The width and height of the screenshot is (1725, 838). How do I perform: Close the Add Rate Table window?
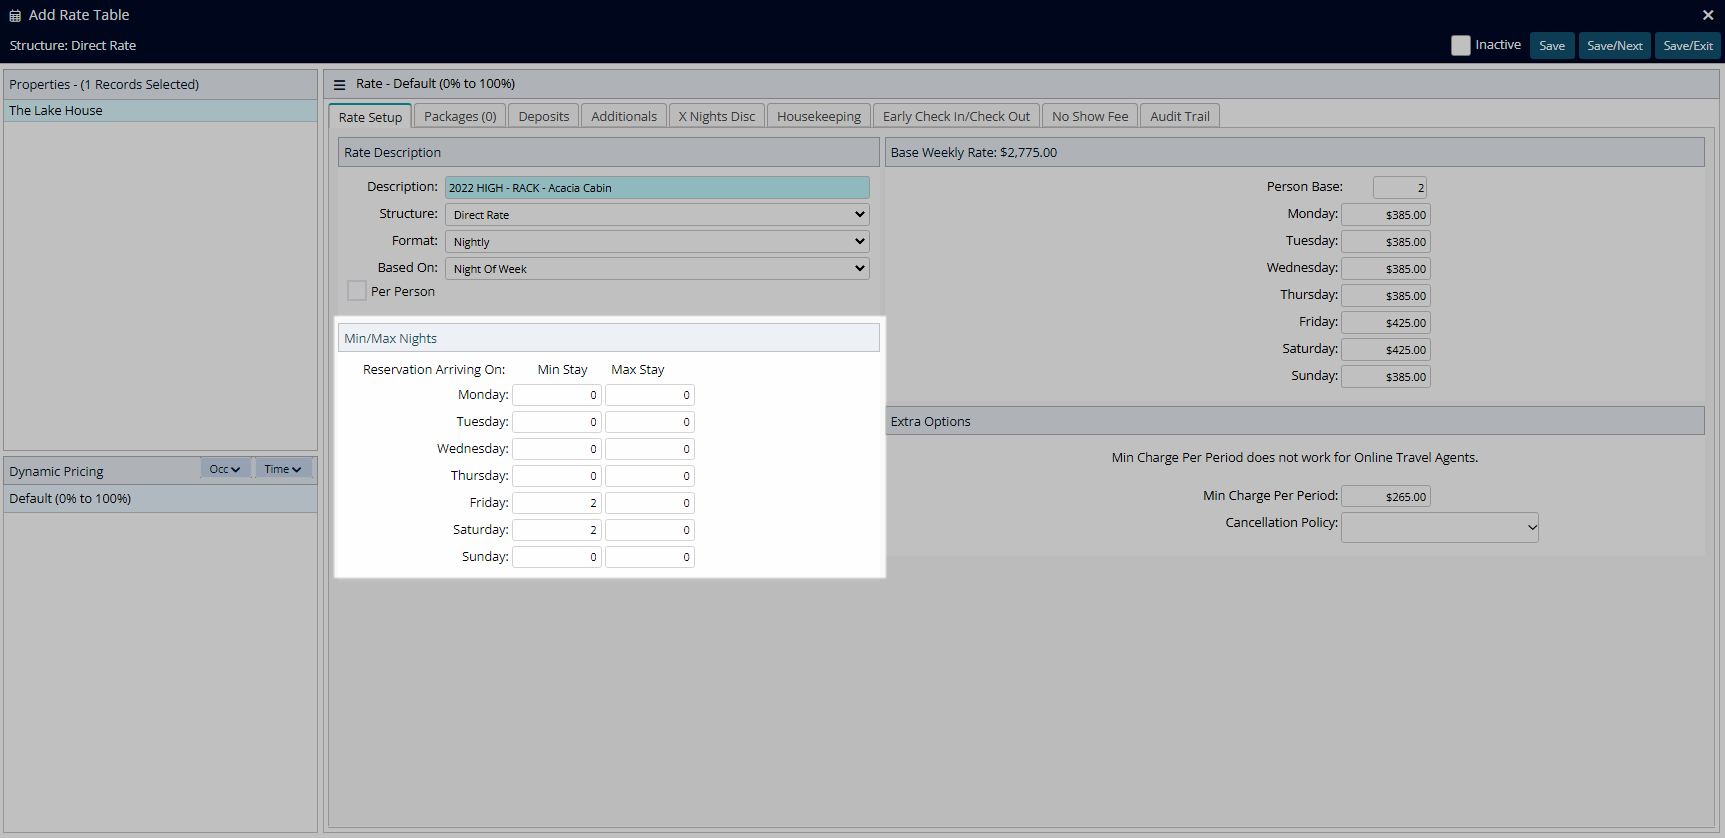click(1708, 15)
